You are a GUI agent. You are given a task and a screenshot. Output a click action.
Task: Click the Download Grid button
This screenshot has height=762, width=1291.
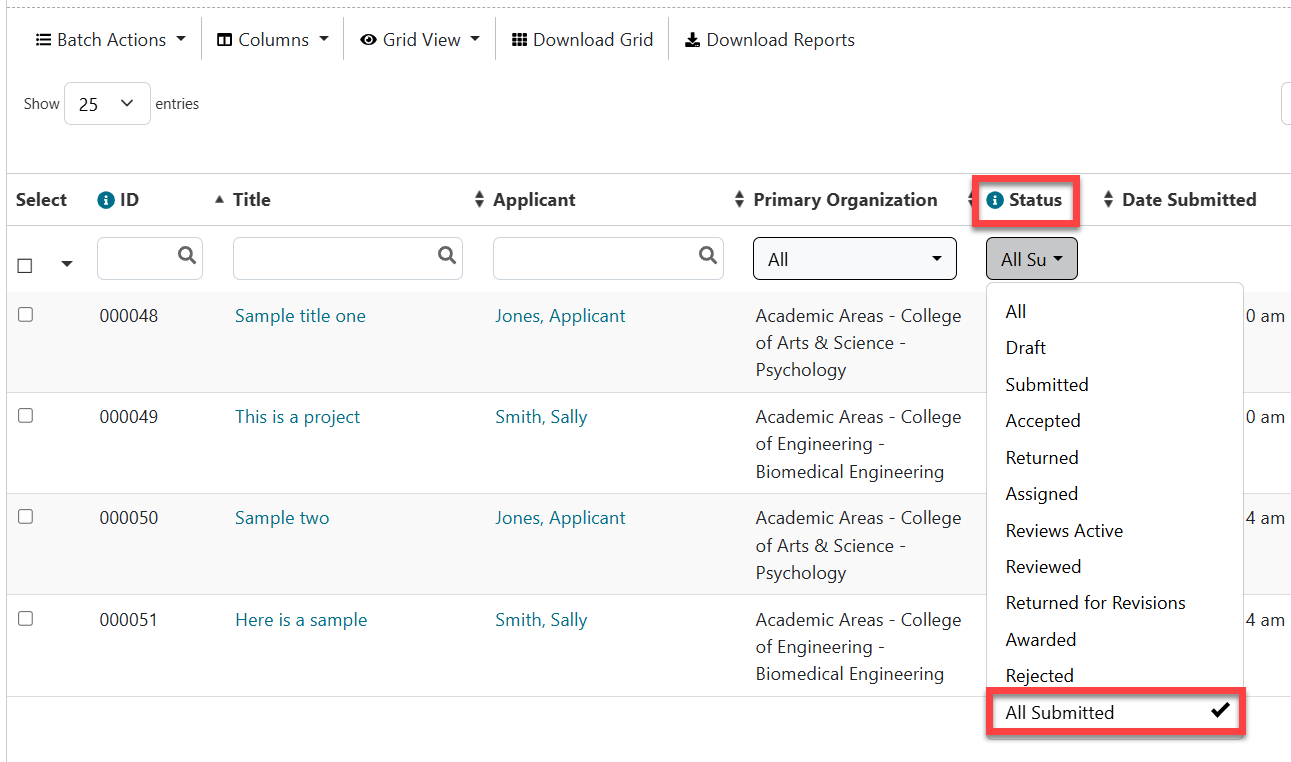(582, 40)
